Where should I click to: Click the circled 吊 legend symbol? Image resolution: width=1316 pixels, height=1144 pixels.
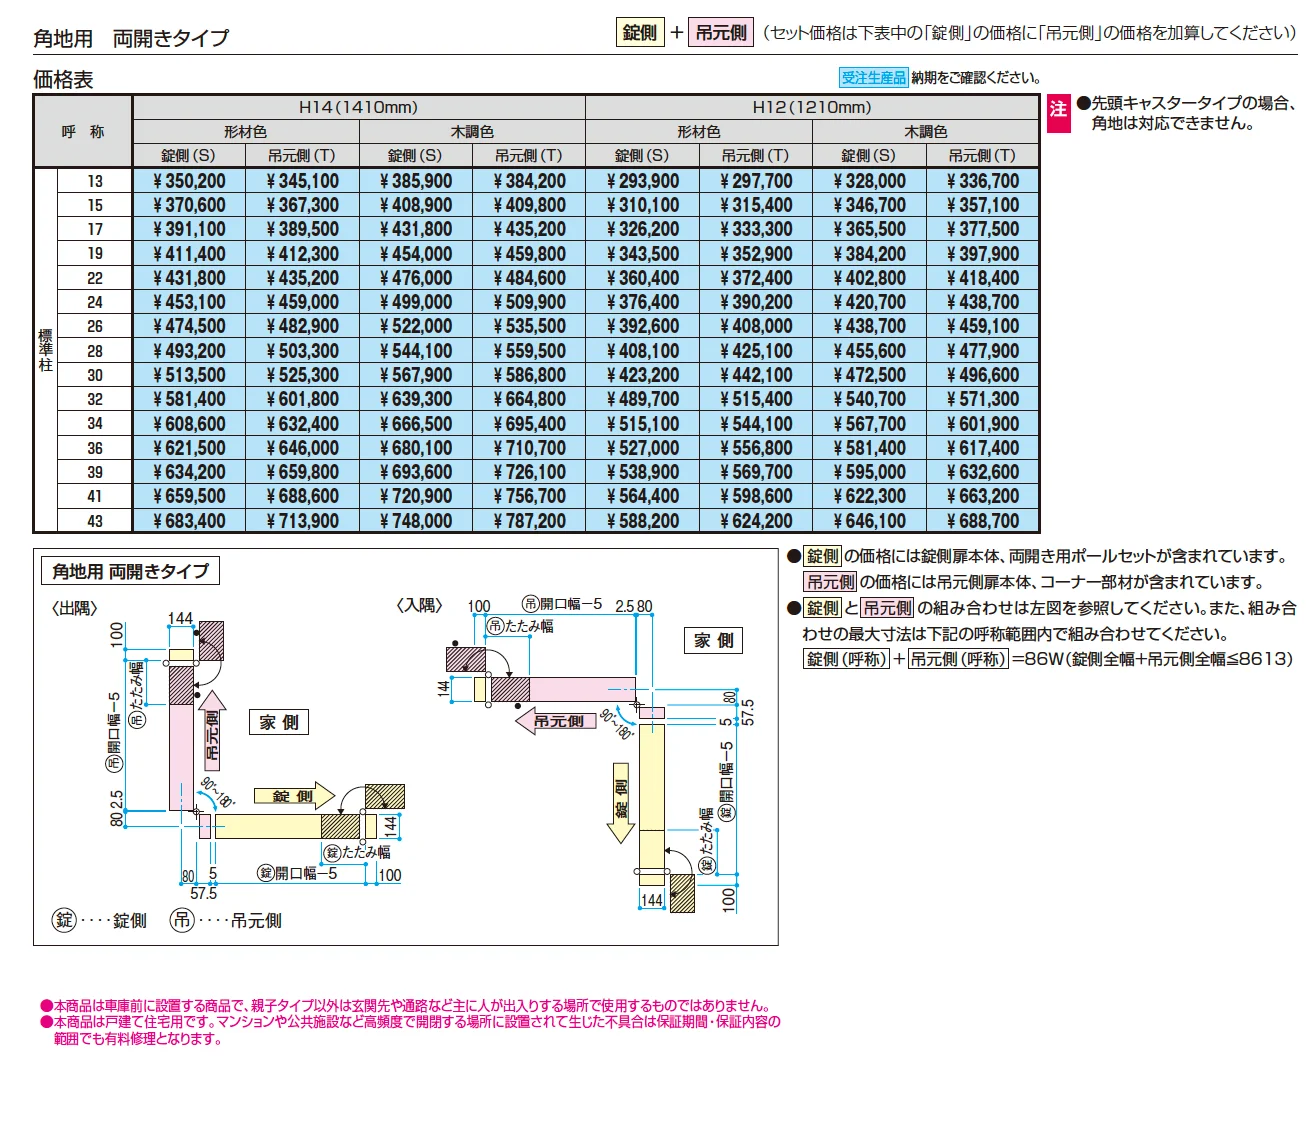coord(181,920)
